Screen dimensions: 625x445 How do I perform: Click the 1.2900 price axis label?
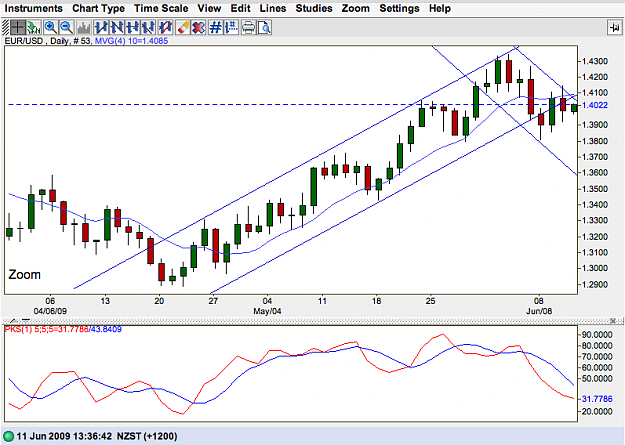(x=595, y=284)
